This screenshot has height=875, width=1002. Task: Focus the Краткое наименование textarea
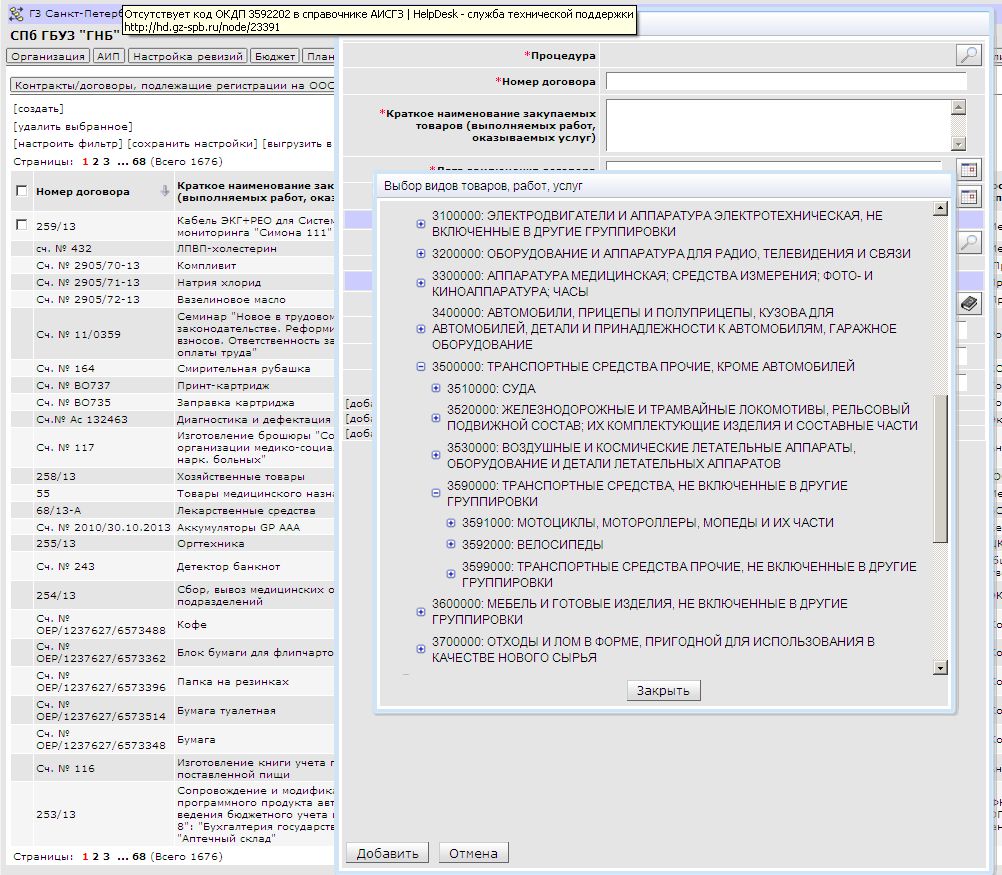(x=778, y=125)
